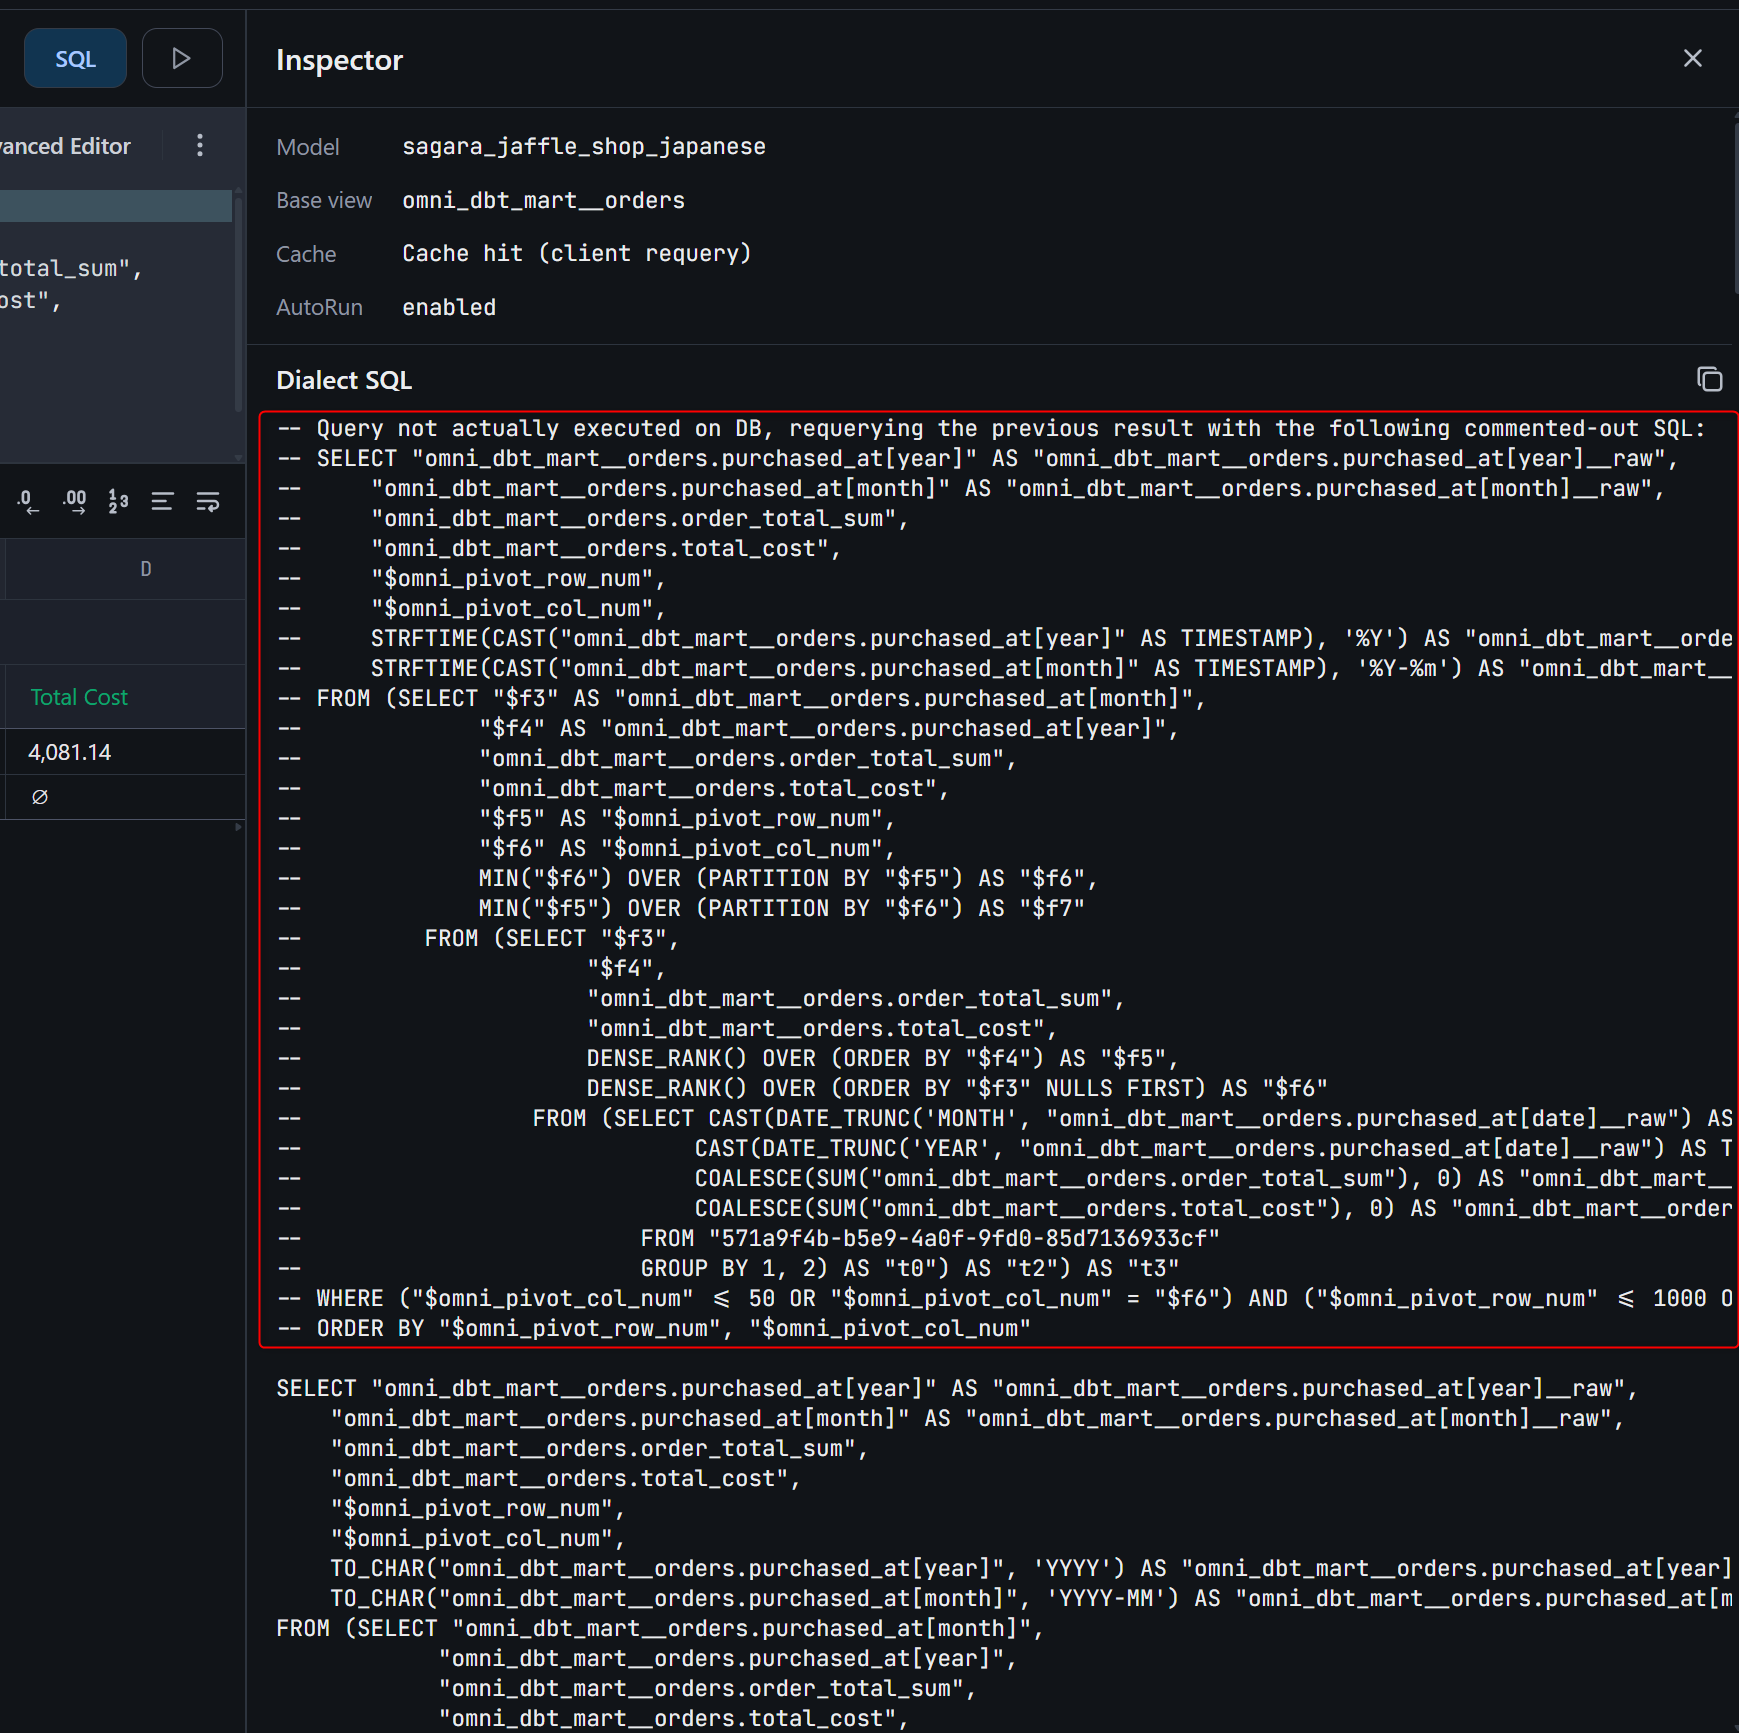
Task: Close the Inspector panel
Action: click(x=1692, y=59)
